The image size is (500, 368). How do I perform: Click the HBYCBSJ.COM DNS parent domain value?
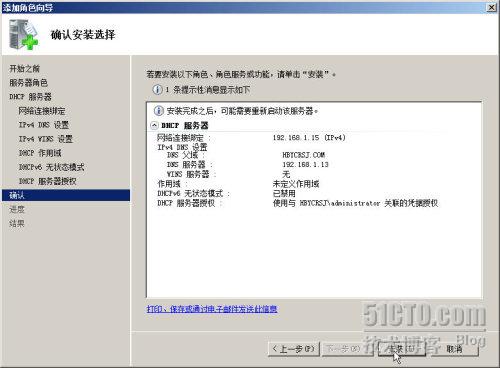pos(304,155)
